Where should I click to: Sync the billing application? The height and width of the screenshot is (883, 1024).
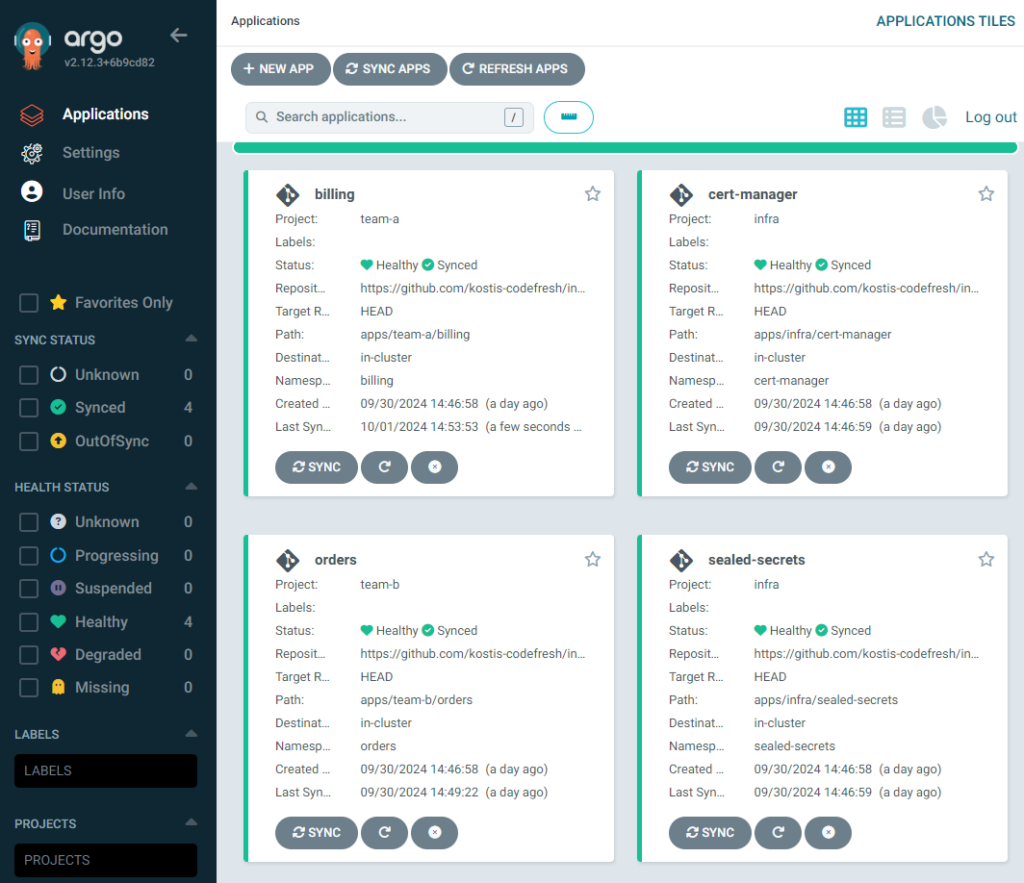tap(317, 467)
